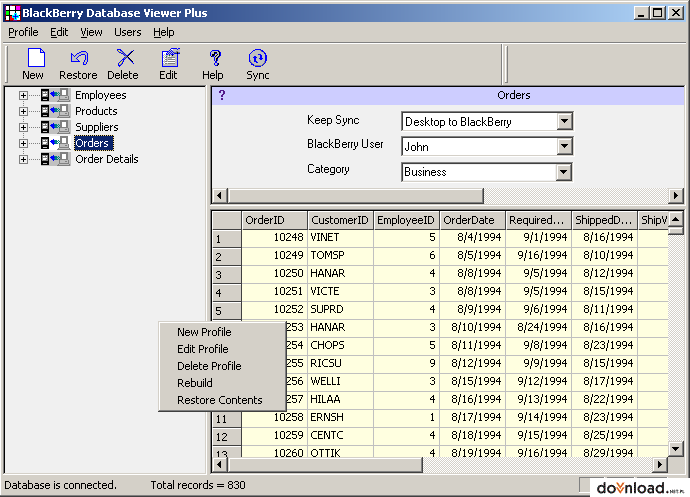Image resolution: width=690 pixels, height=497 pixels.
Task: Click the settings panel's horizontal scrollbar thumb
Action: click(x=356, y=195)
